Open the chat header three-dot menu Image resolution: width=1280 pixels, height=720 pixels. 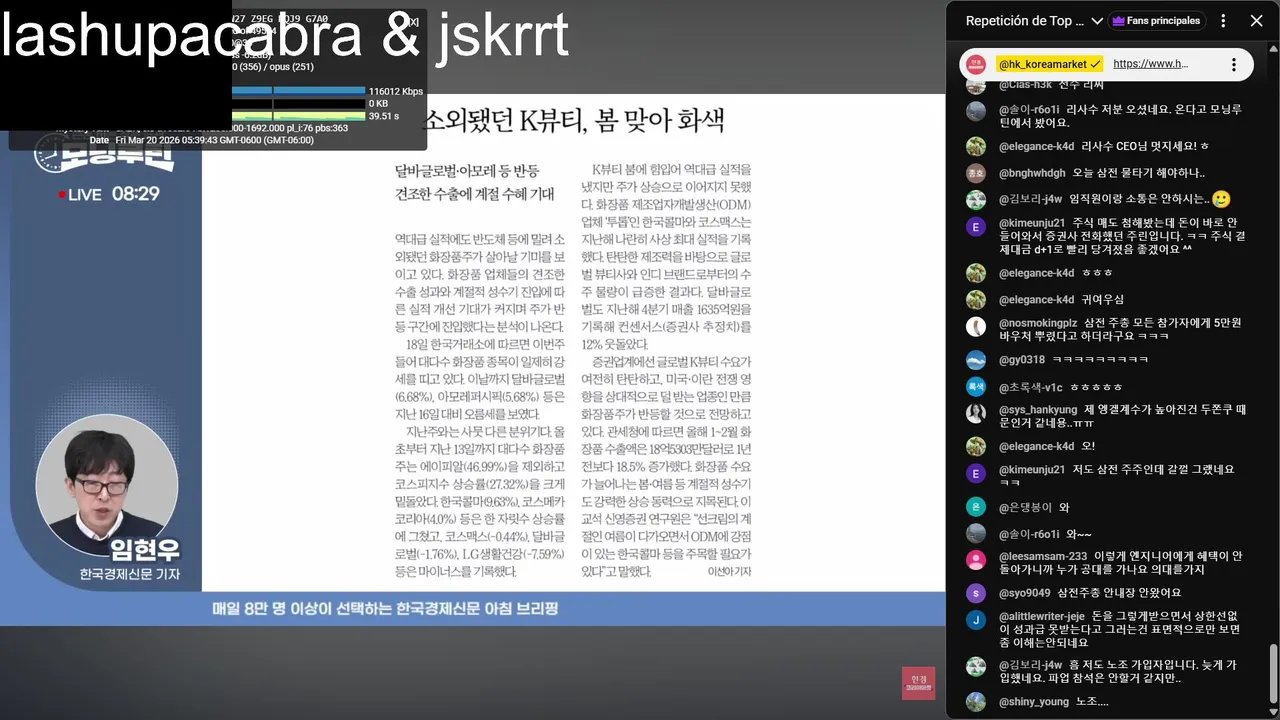tap(1223, 21)
